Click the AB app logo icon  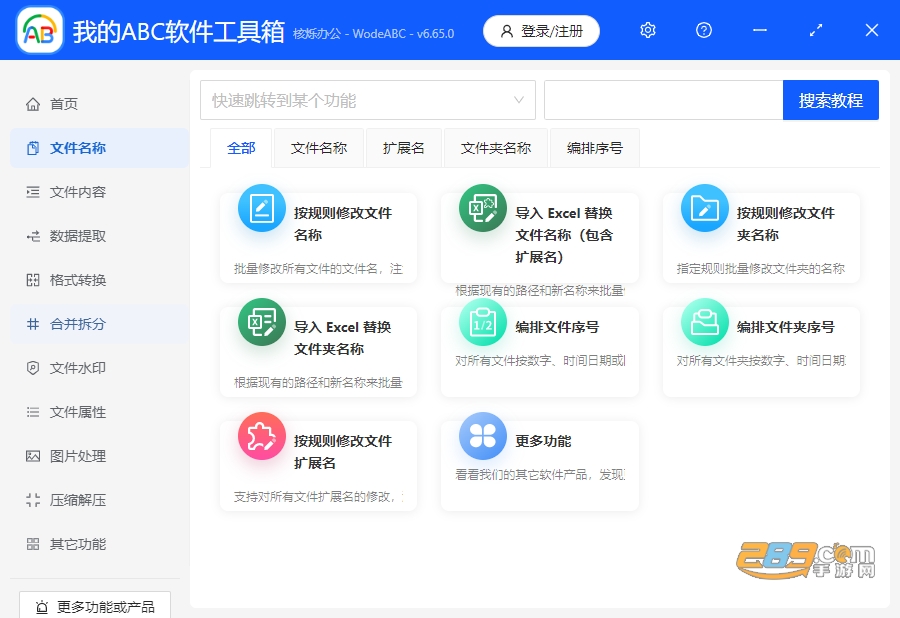click(40, 30)
